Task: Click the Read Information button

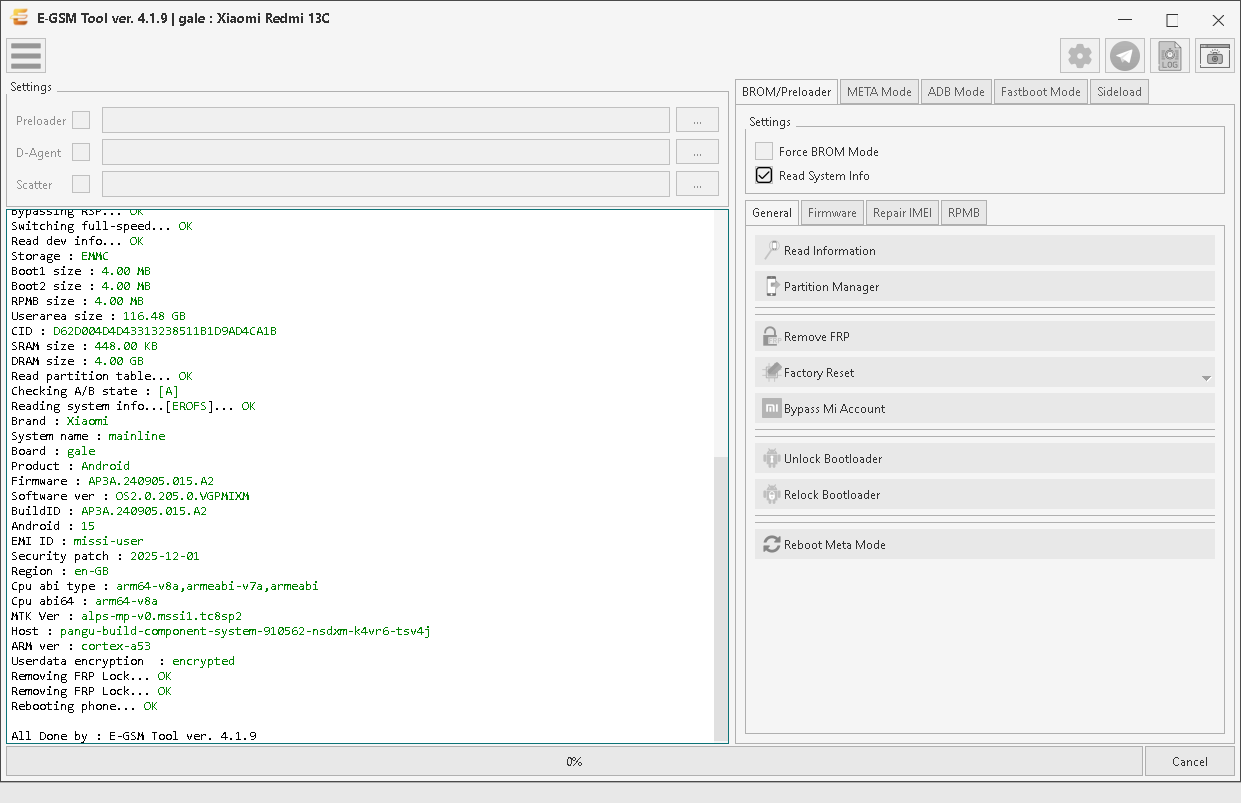Action: 985,250
